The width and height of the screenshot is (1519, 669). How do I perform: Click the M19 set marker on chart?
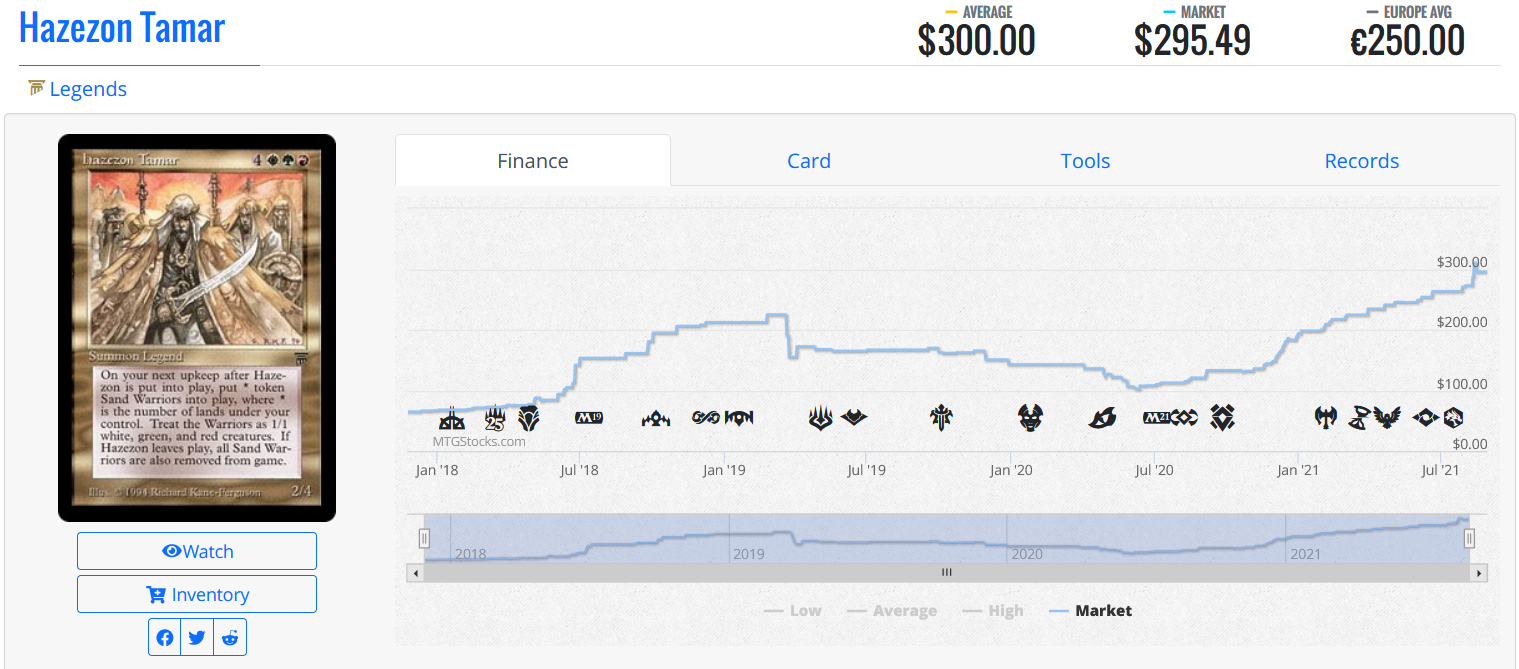[x=589, y=418]
